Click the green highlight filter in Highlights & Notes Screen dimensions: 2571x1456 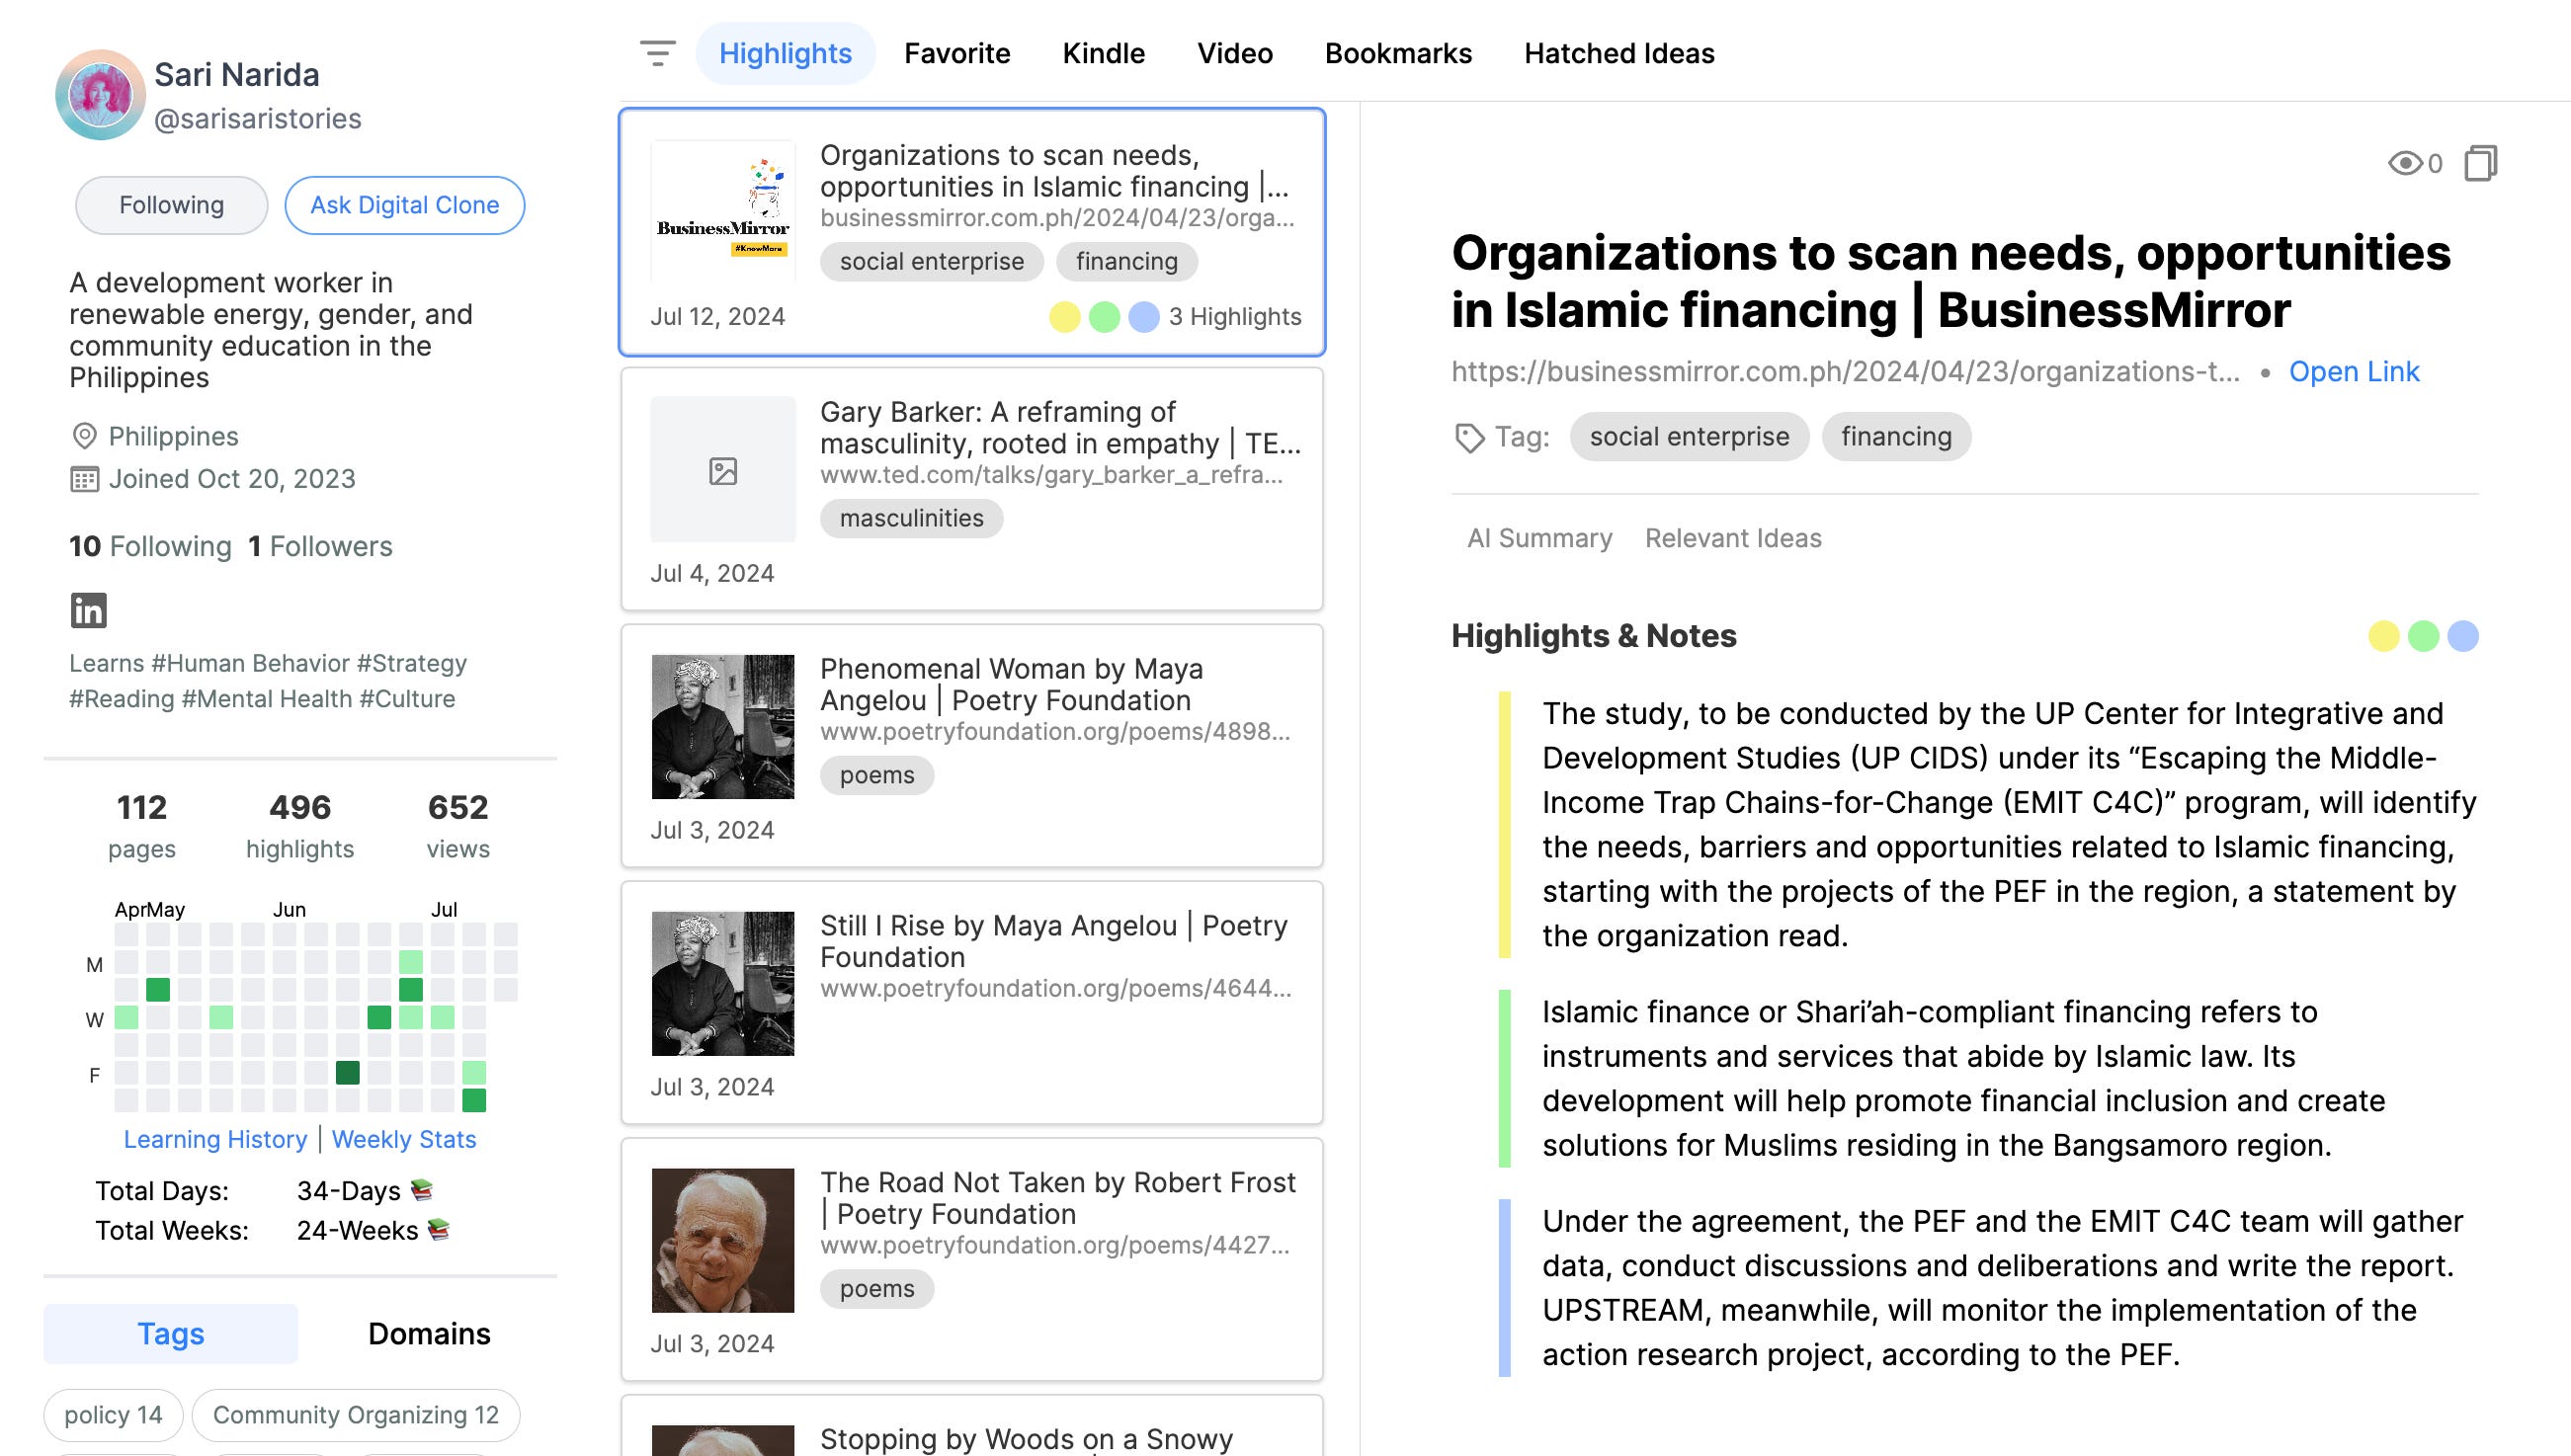2423,636
